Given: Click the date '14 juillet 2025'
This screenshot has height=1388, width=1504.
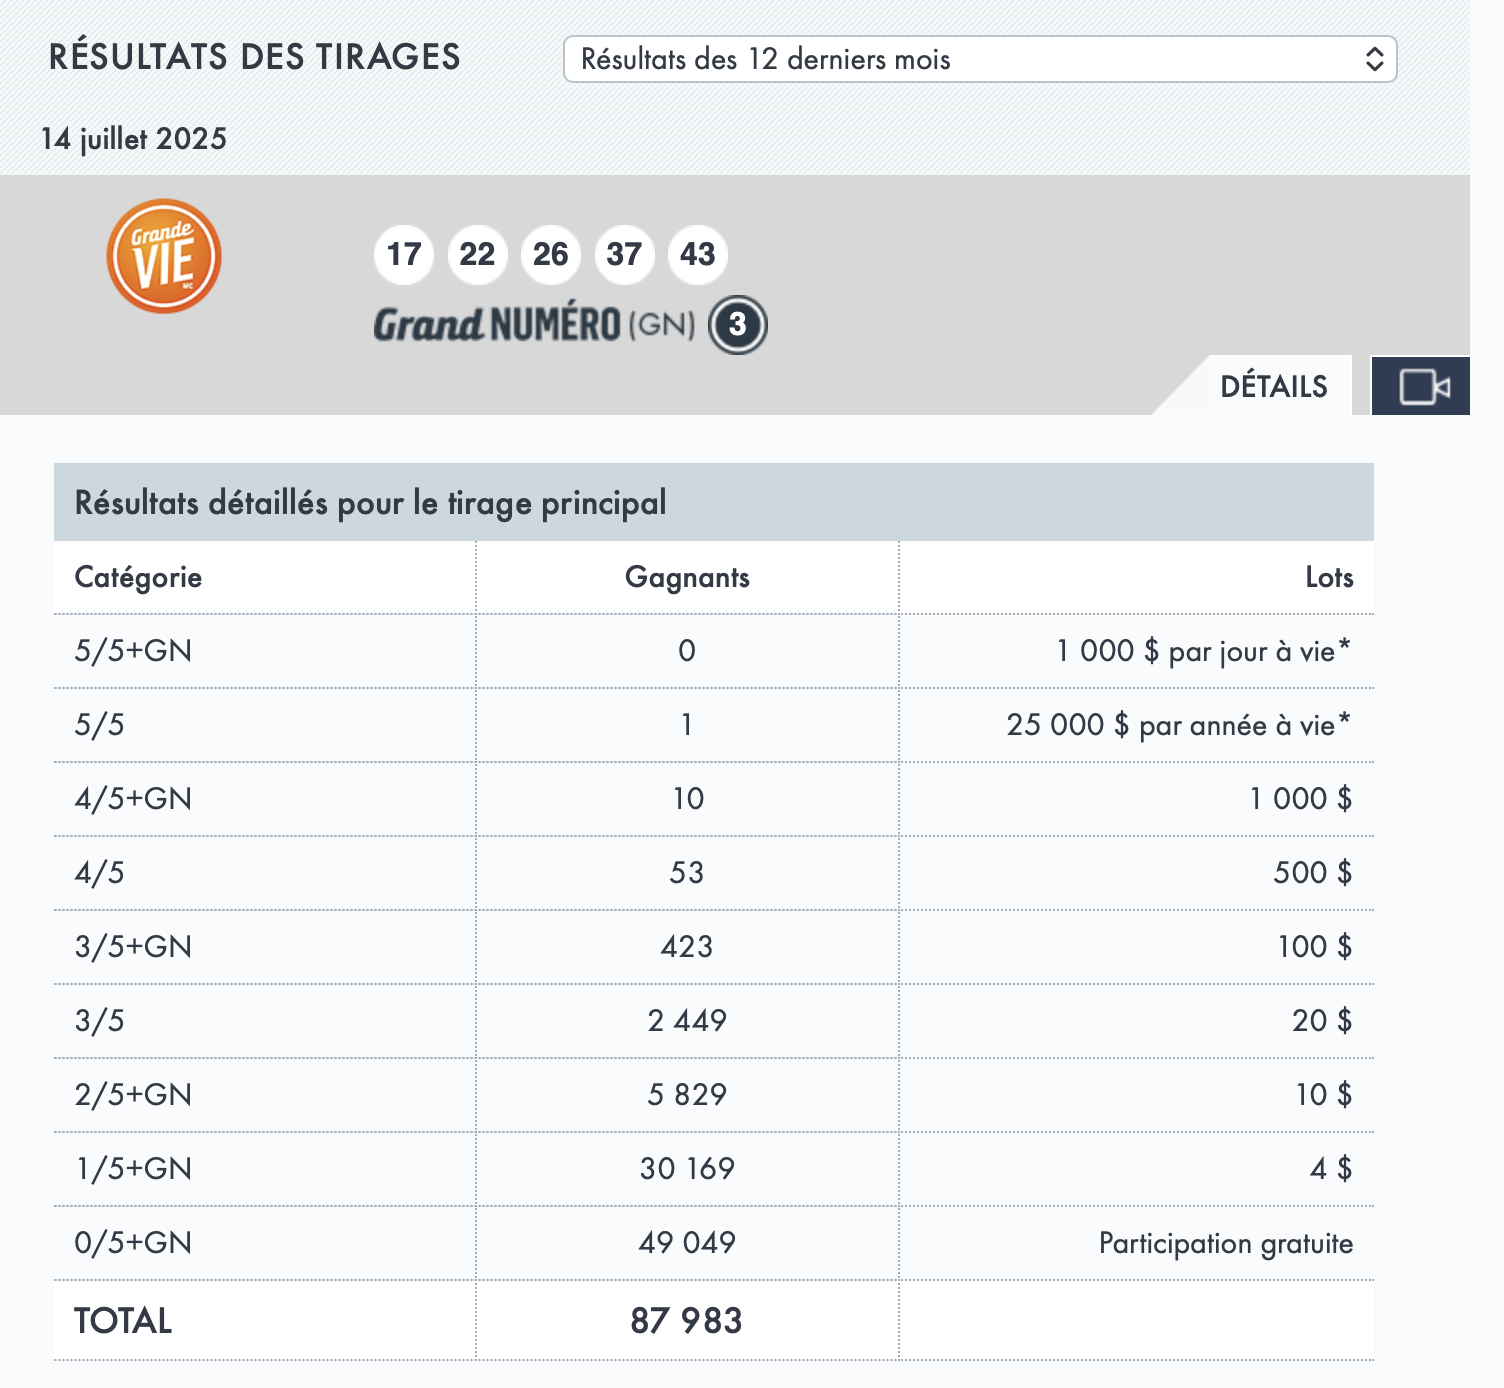Looking at the screenshot, I should coord(134,139).
